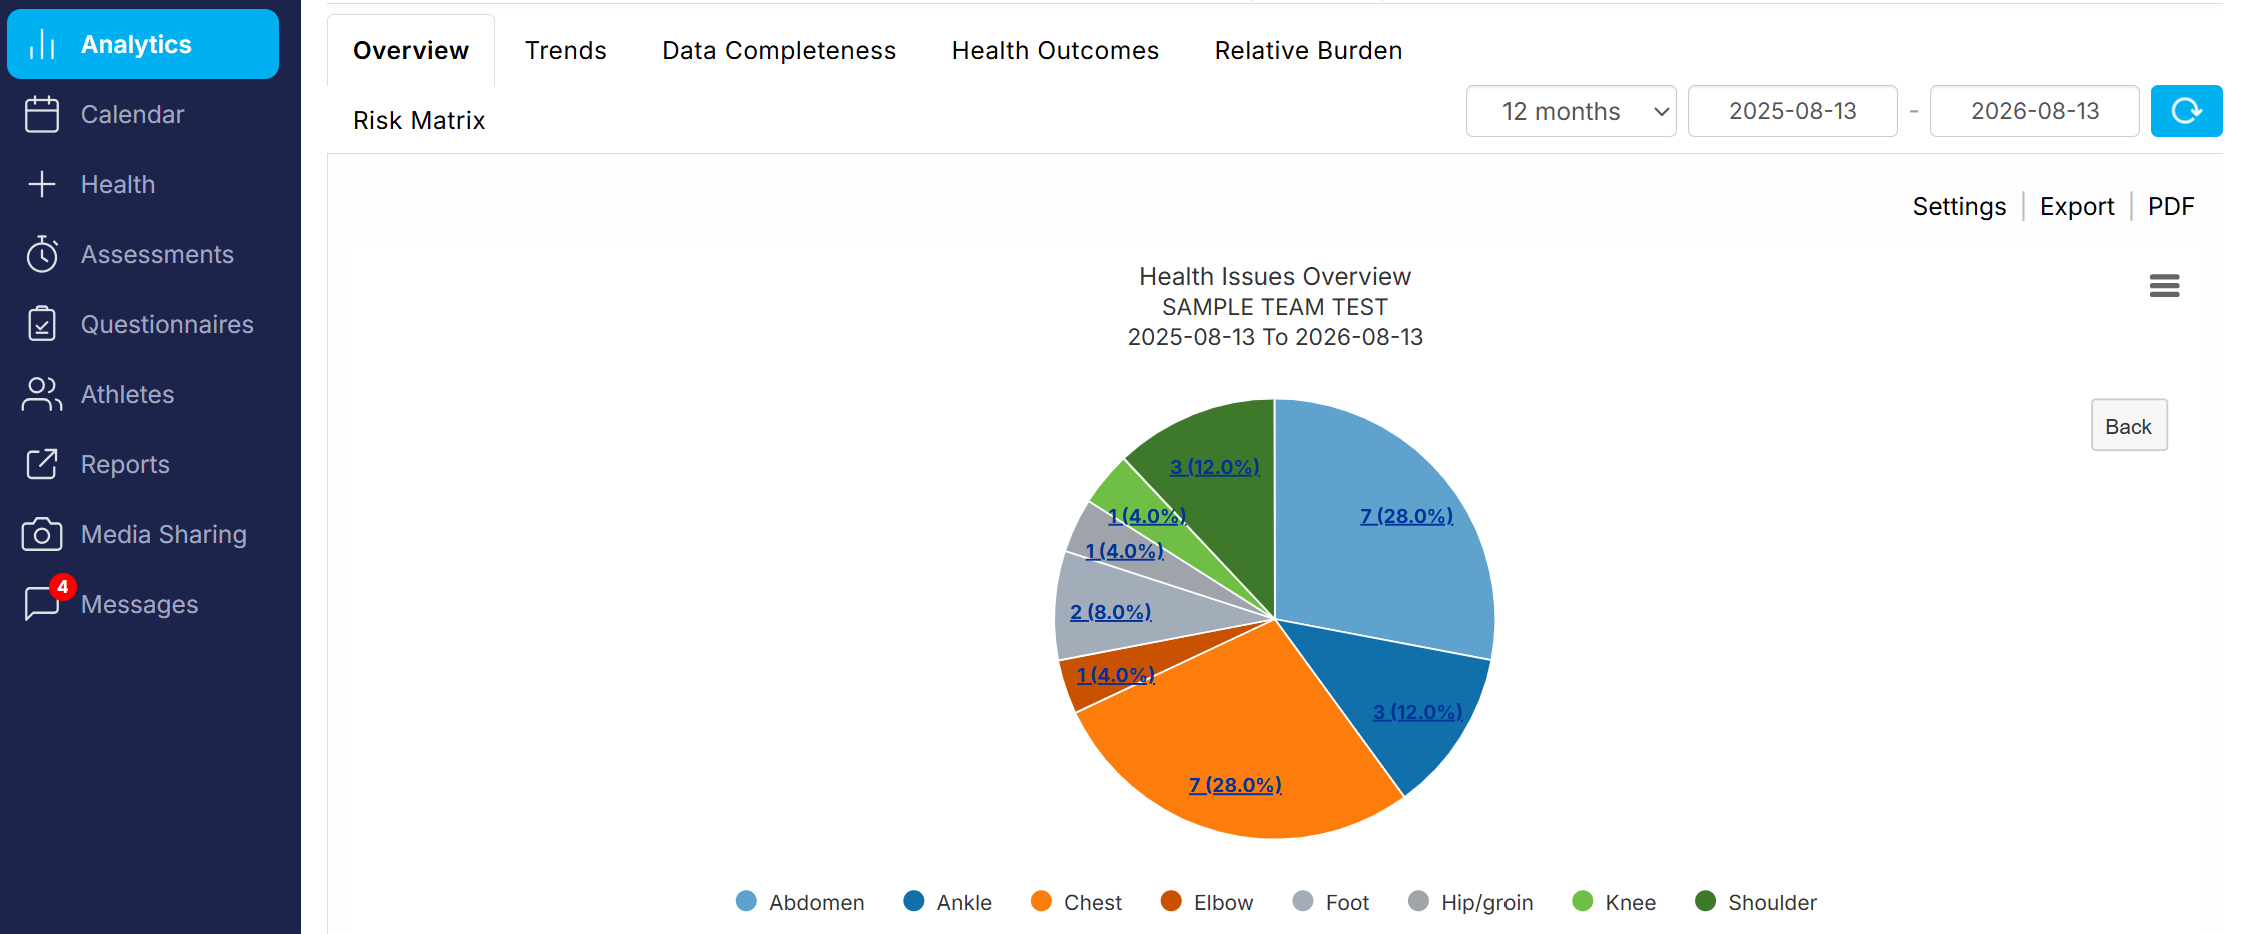Click the Export link

(2077, 206)
